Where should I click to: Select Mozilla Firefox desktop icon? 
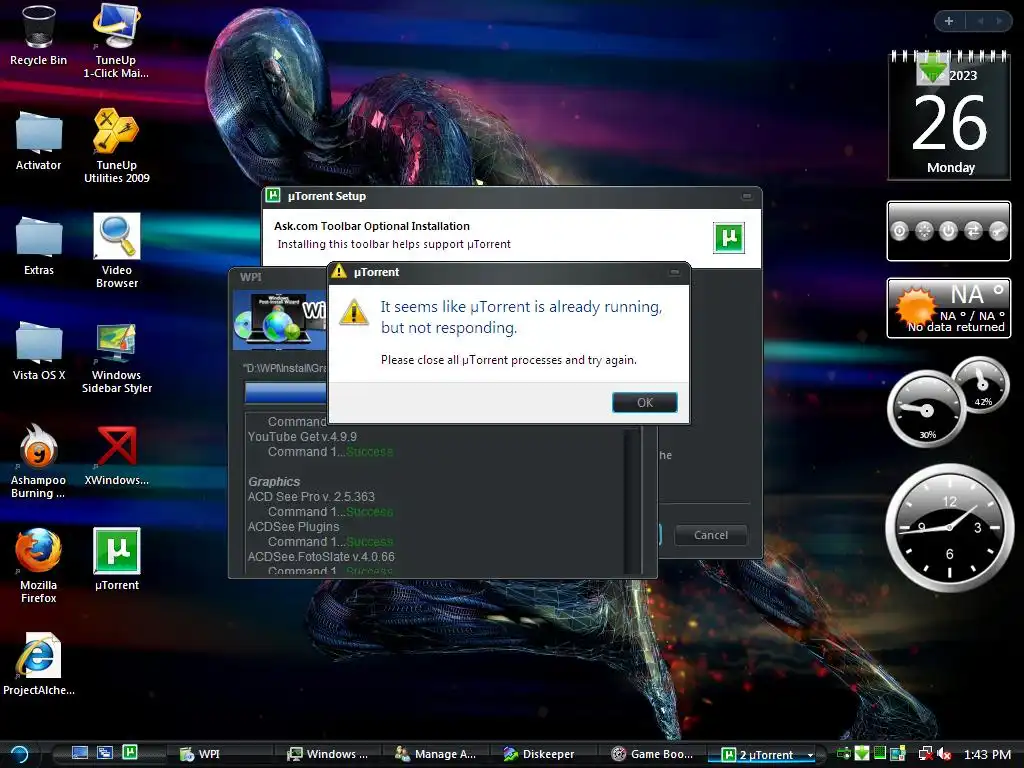39,566
